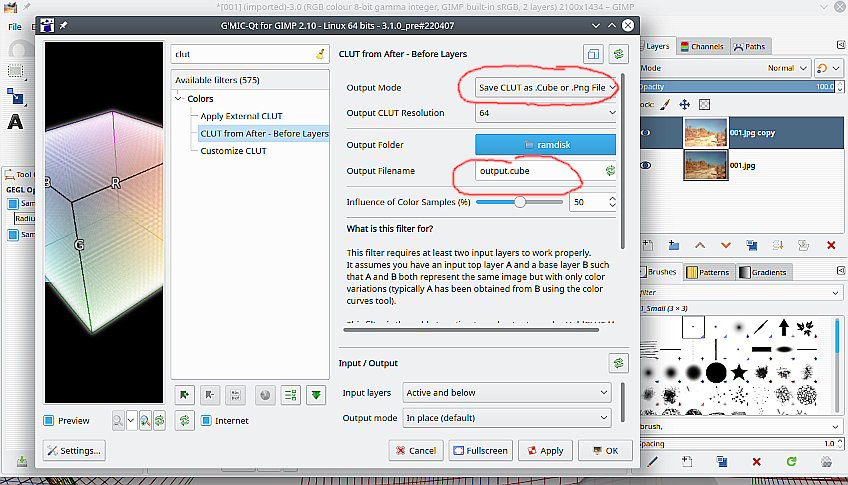Screen dimensions: 848x485
Task: Click the preview refresh icon beside zoom
Action: click(x=159, y=421)
